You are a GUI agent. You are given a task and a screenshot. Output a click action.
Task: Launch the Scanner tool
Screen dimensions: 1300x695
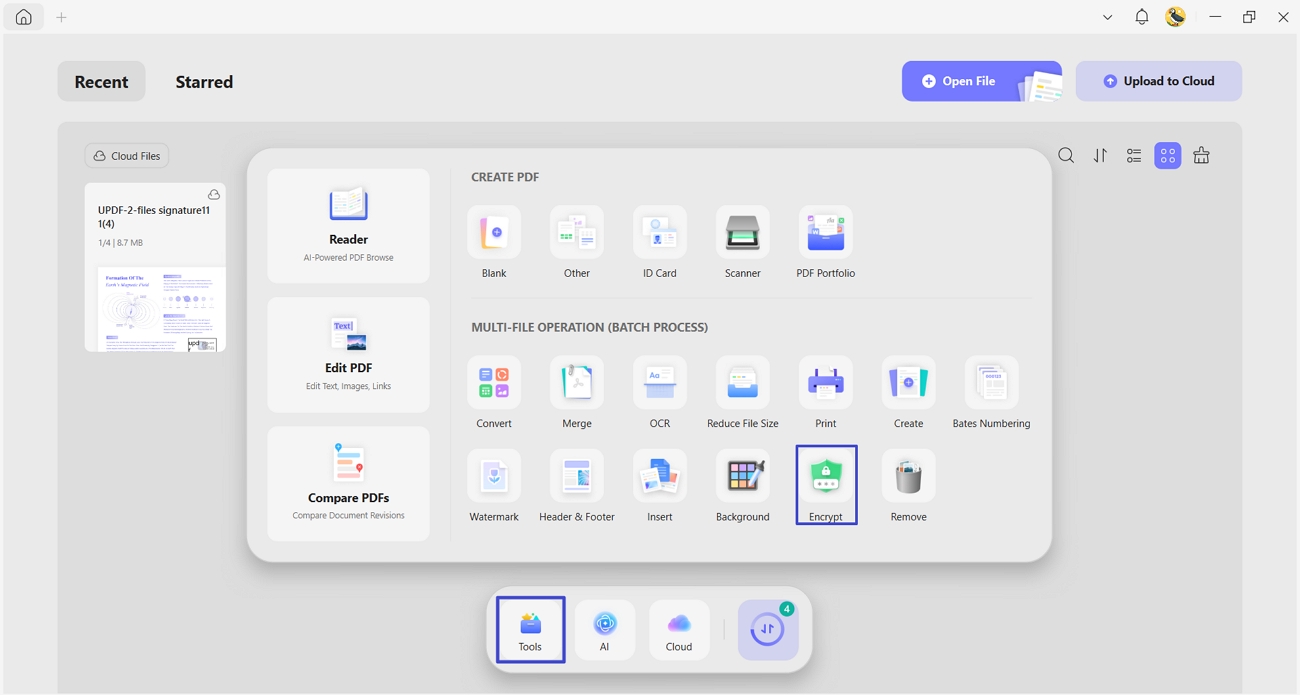coord(743,233)
